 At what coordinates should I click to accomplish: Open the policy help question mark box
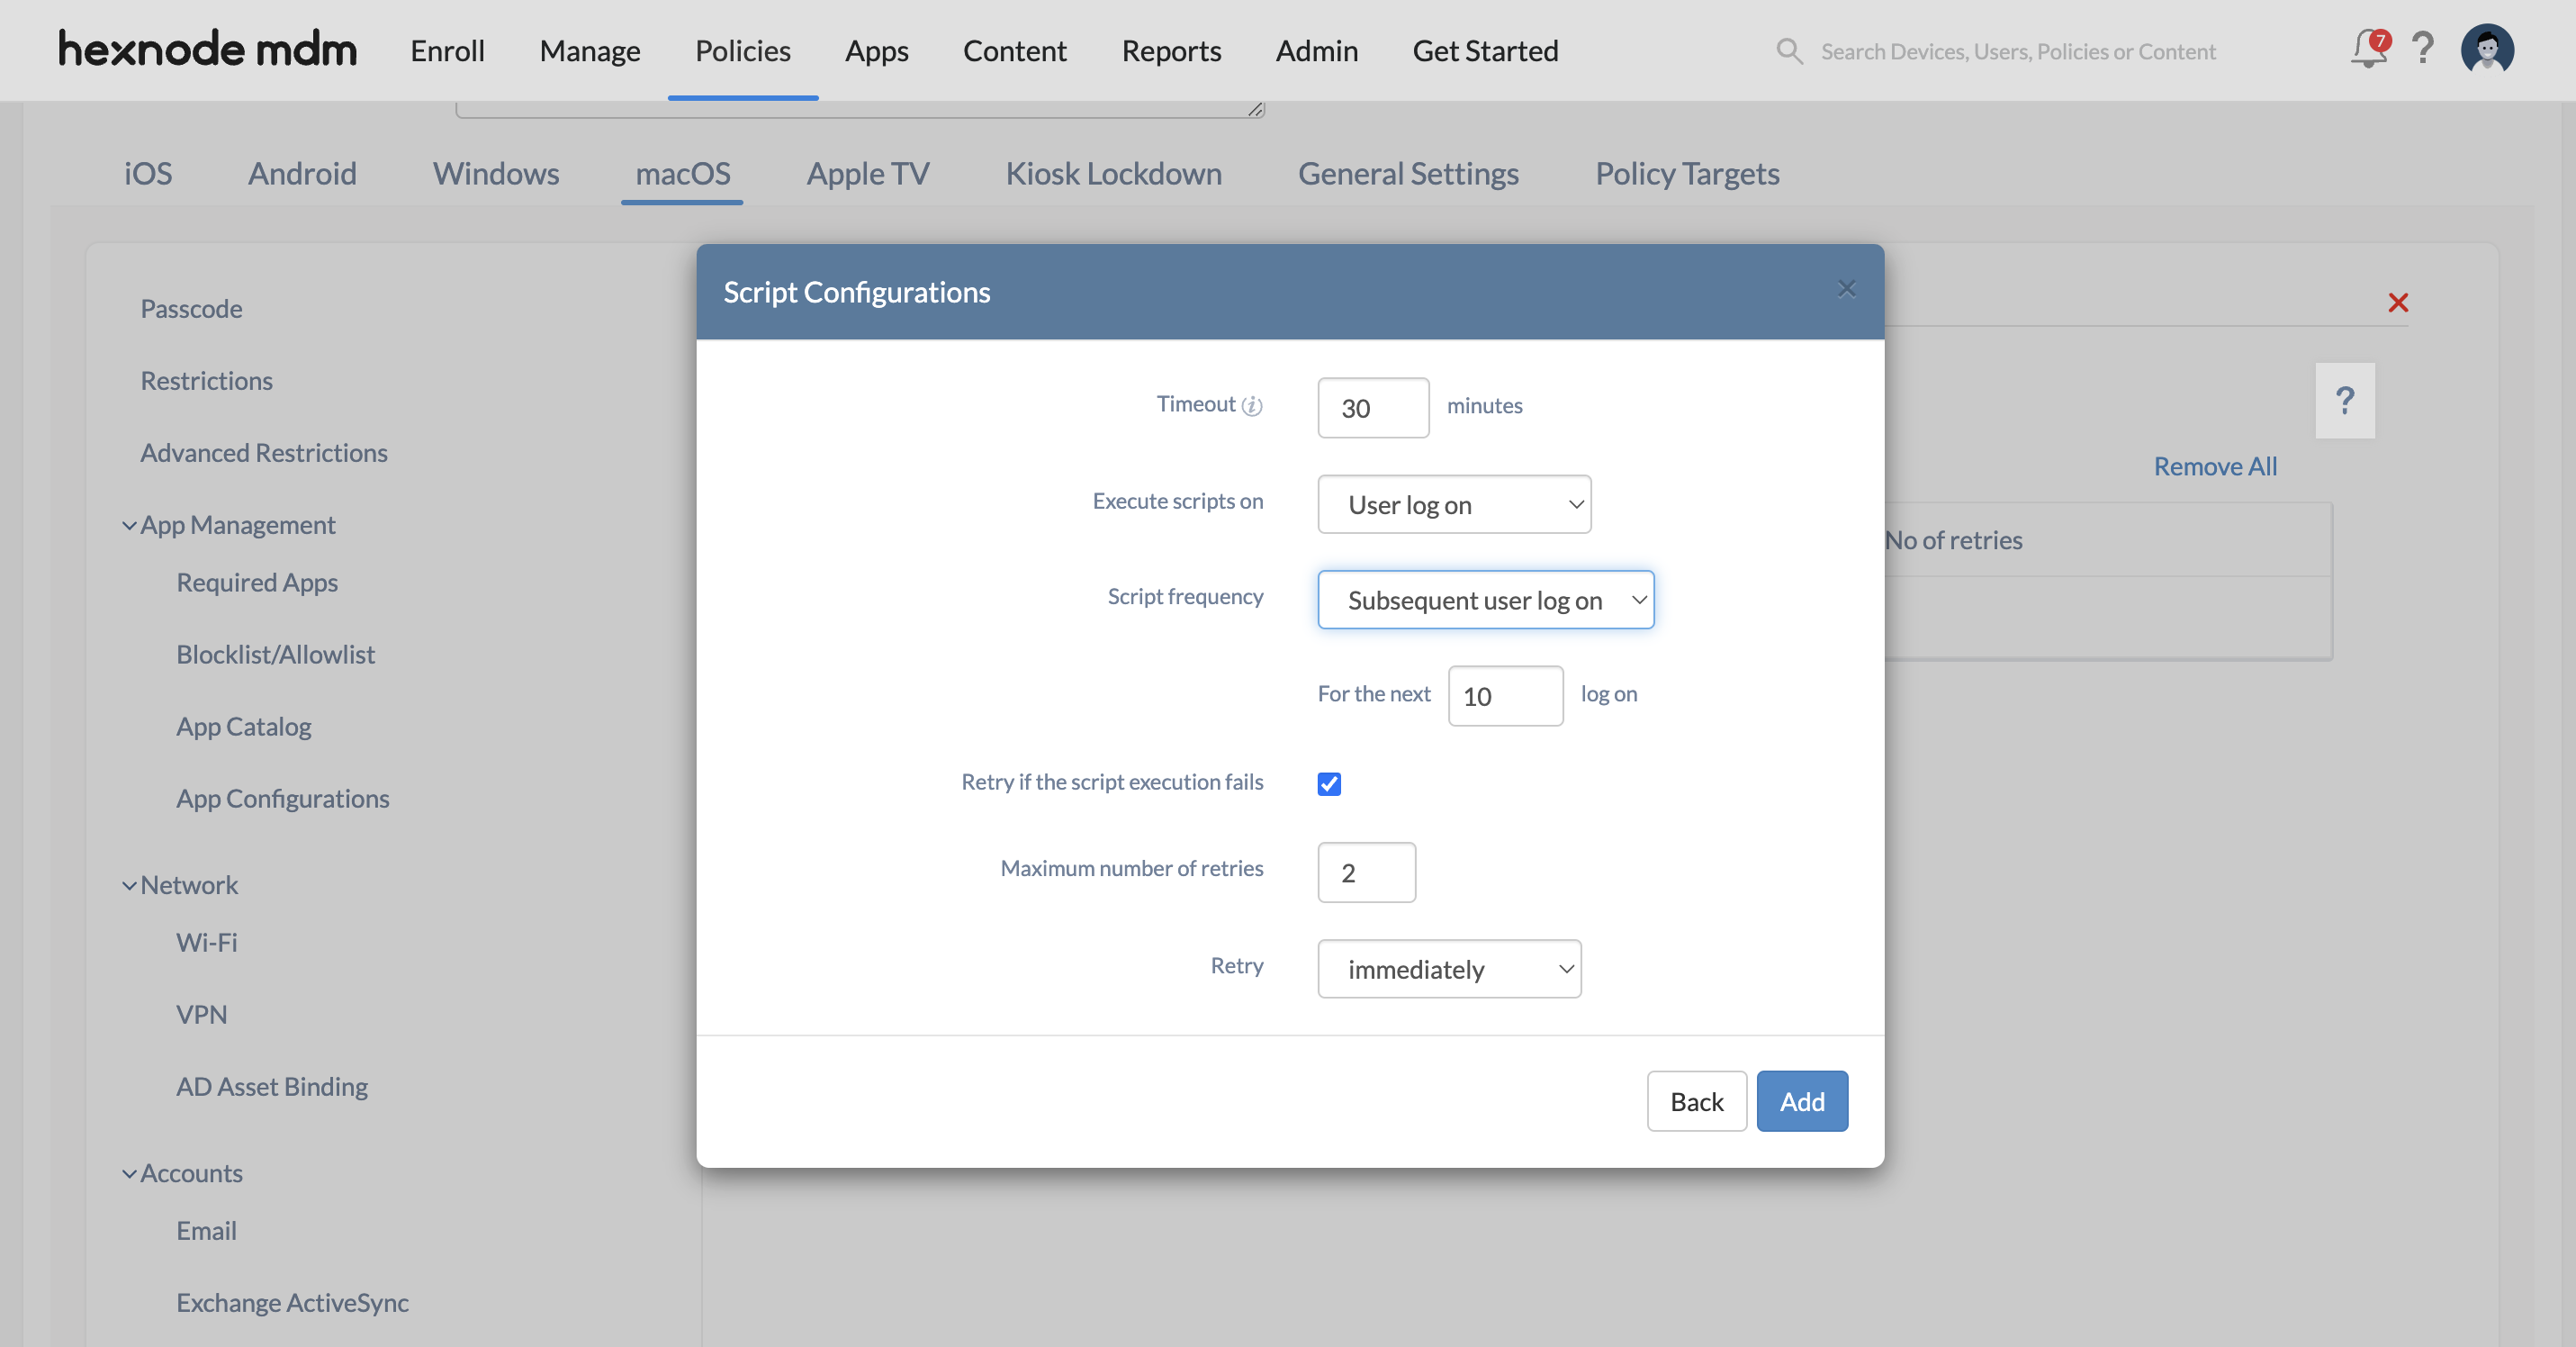click(2344, 400)
